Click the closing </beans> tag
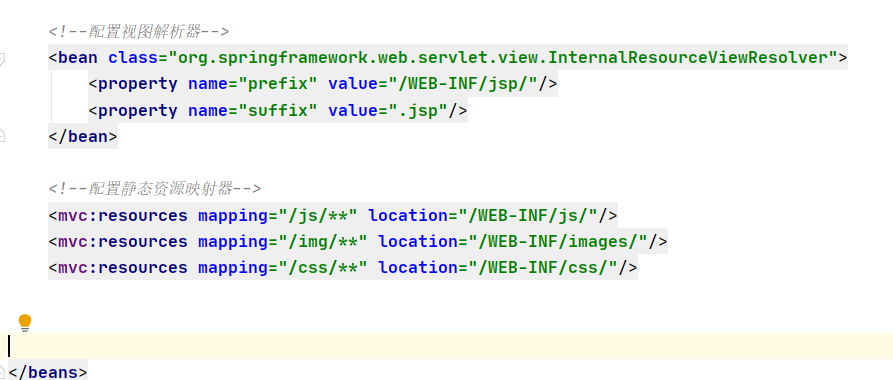This screenshot has width=893, height=380. 48,372
